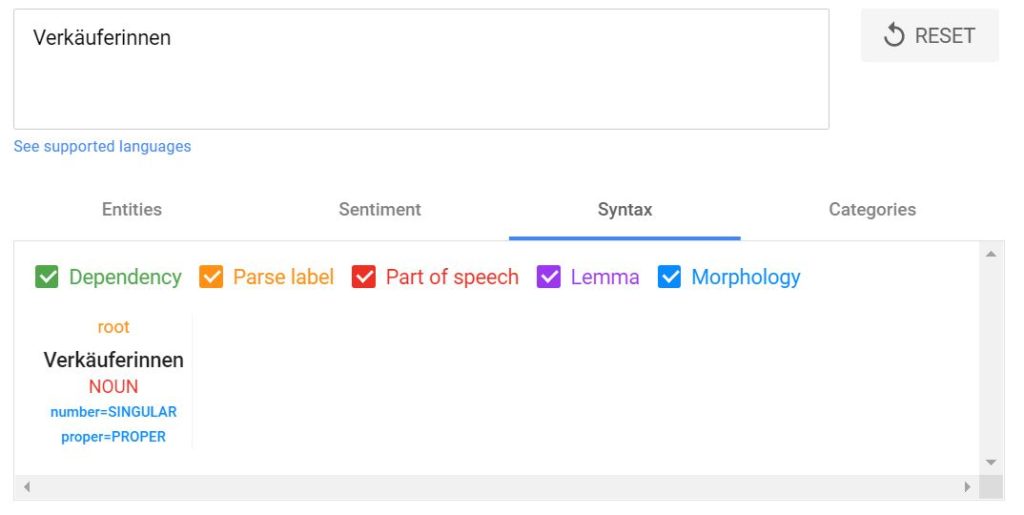Viewport: 1024px width, 515px height.
Task: Click the horizontal scrollbar right arrow
Action: click(x=967, y=487)
